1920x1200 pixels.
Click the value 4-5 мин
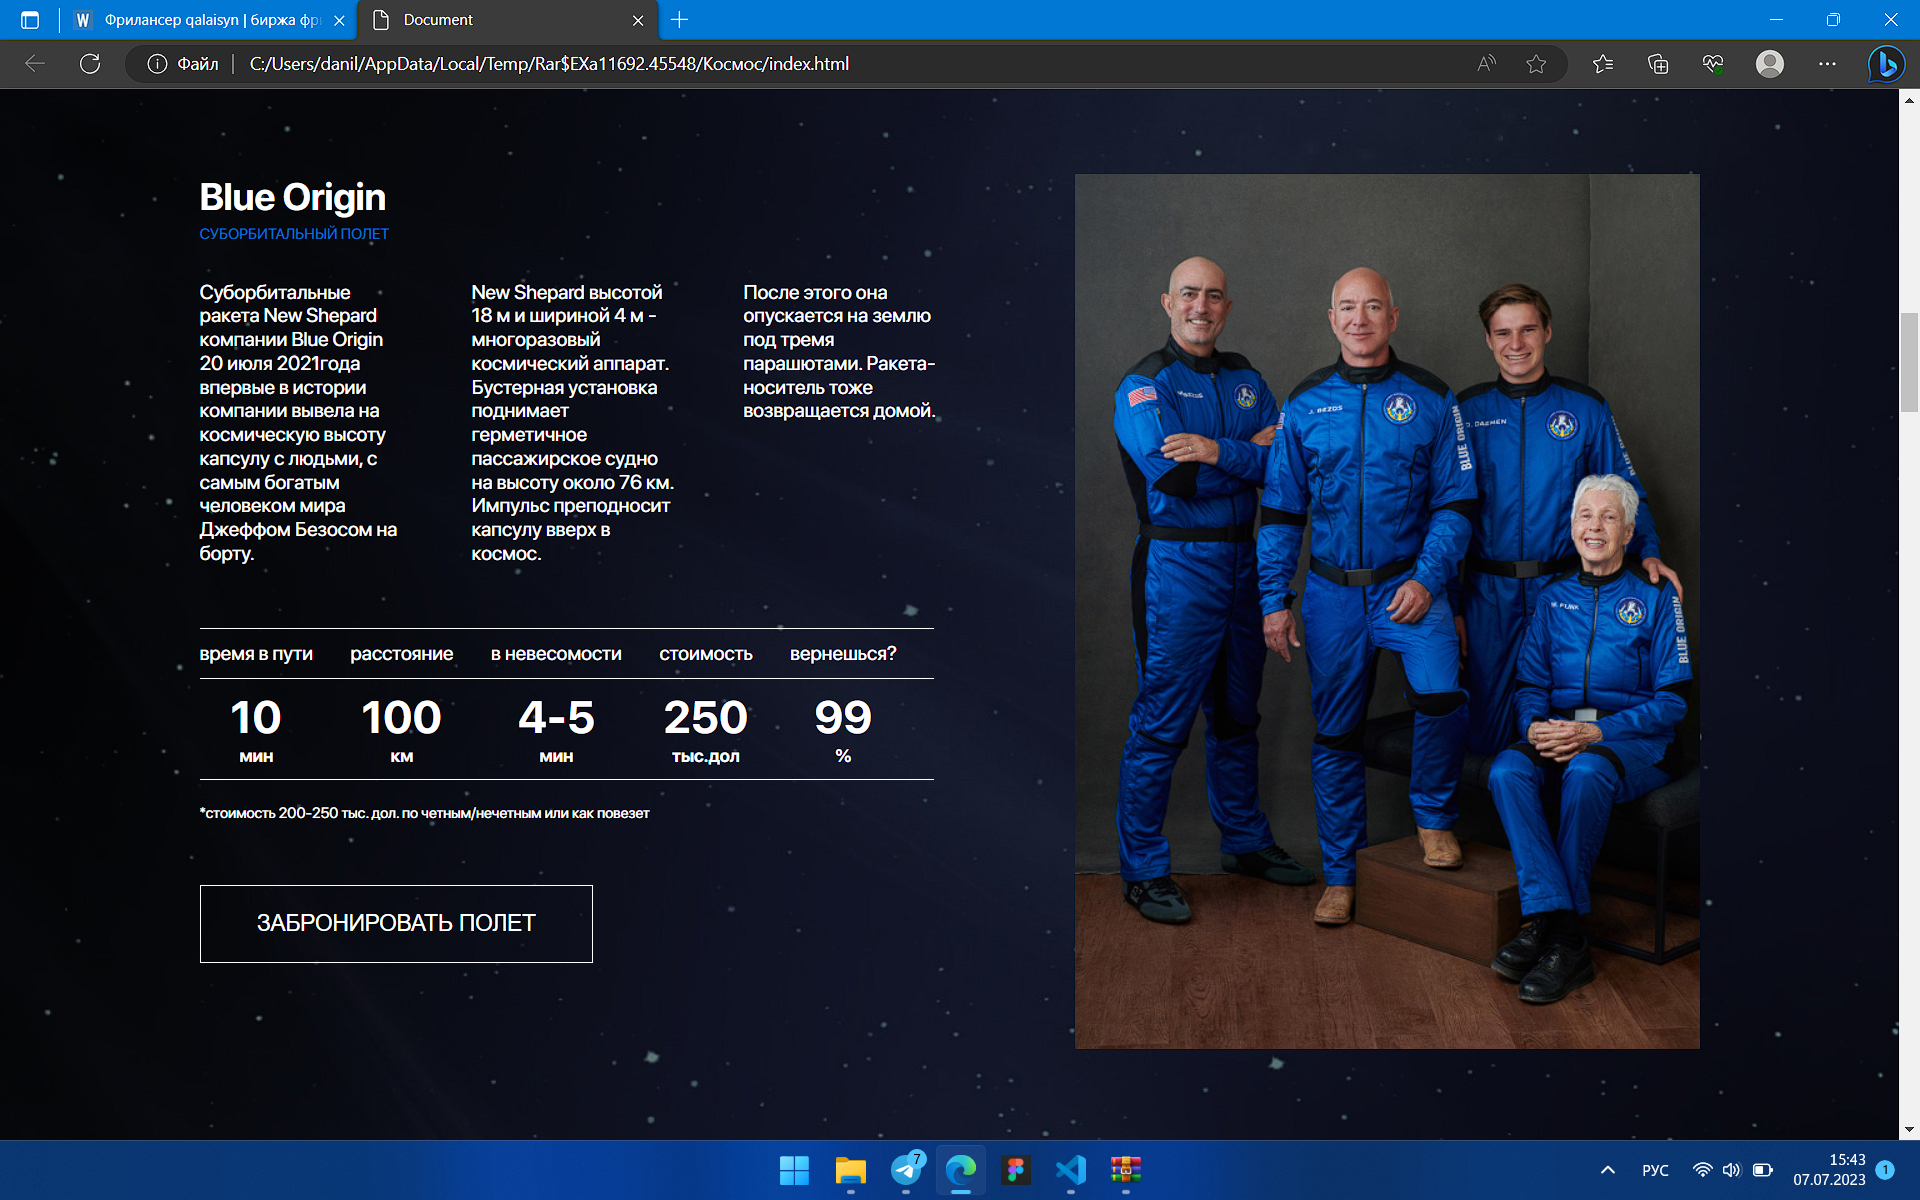[556, 730]
